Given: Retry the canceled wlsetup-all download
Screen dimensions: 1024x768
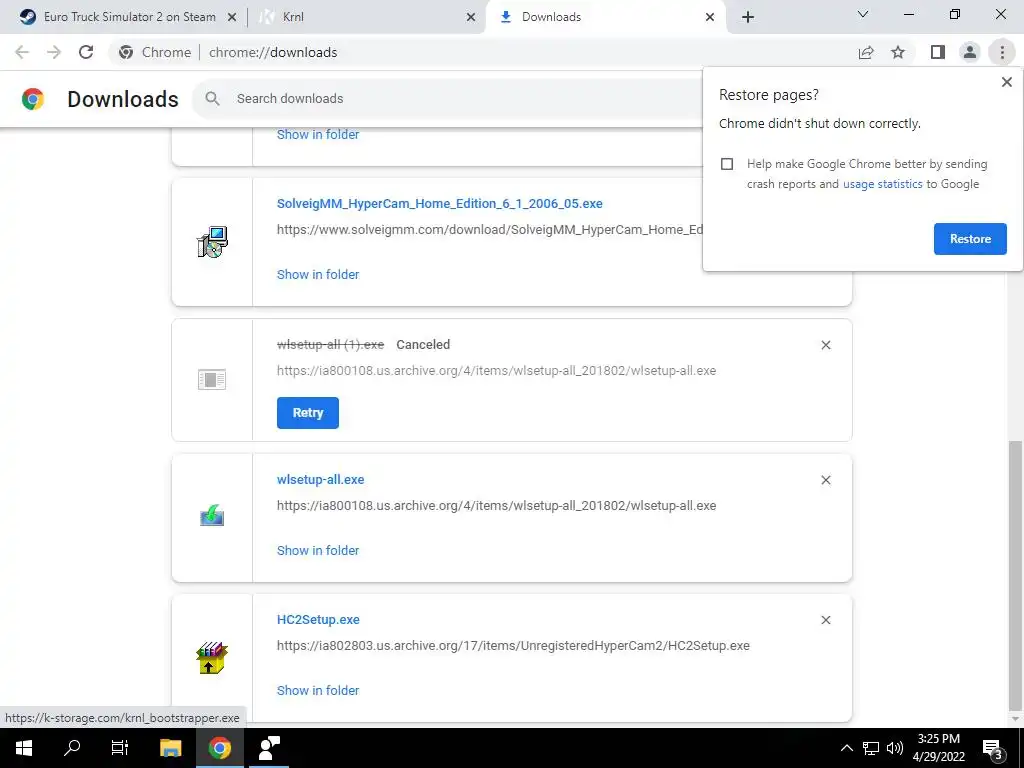Looking at the screenshot, I should click(x=308, y=413).
